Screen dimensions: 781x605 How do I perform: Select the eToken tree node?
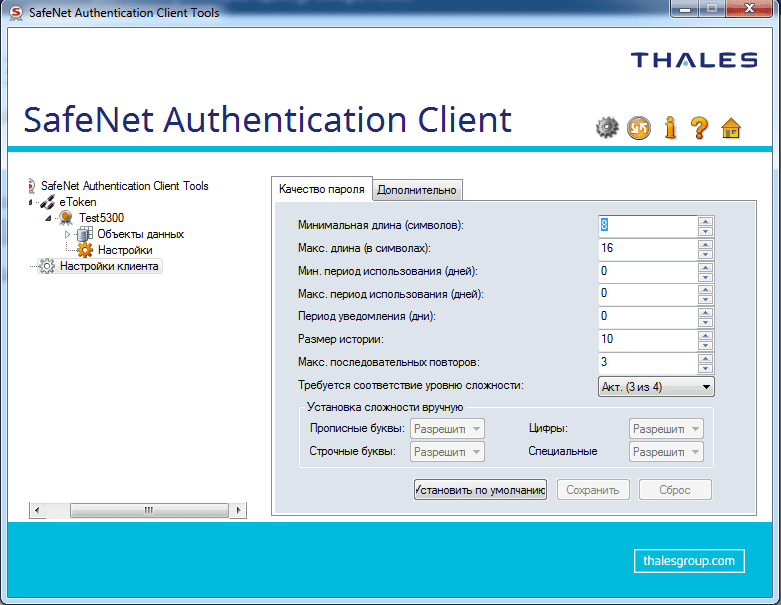pyautogui.click(x=78, y=202)
